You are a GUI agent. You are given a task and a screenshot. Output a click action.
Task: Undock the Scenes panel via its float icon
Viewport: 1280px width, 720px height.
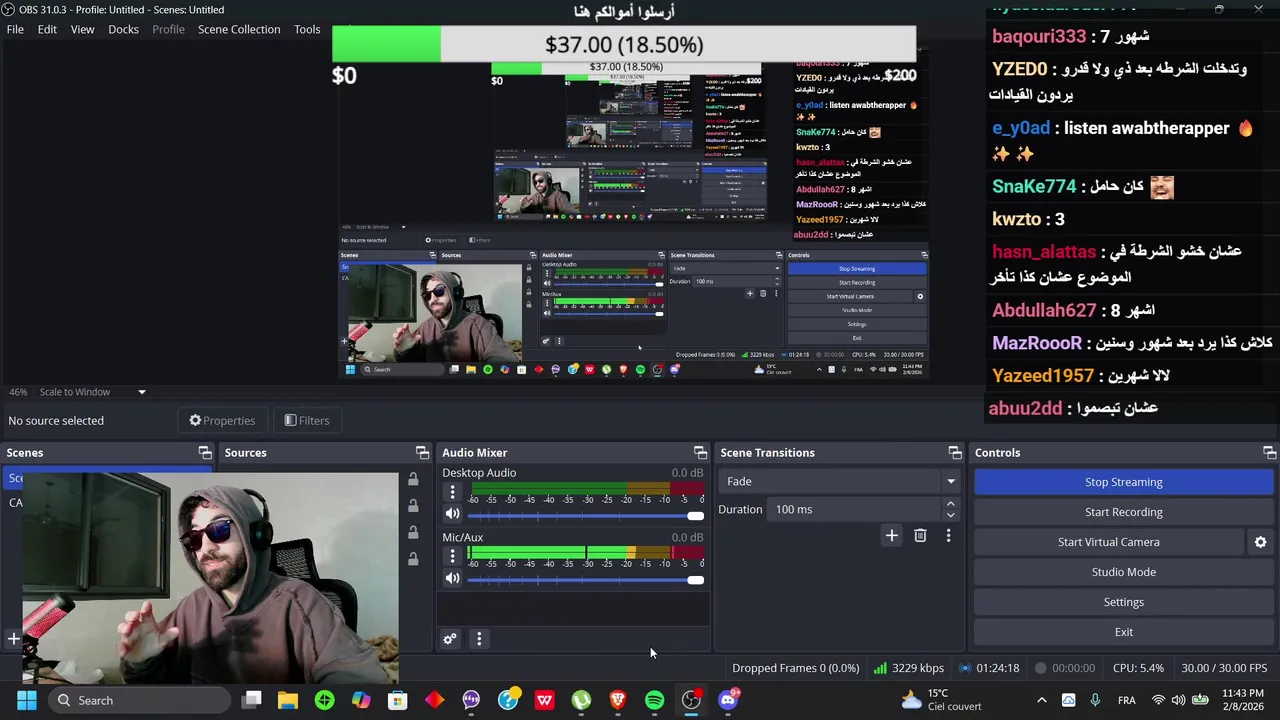205,453
